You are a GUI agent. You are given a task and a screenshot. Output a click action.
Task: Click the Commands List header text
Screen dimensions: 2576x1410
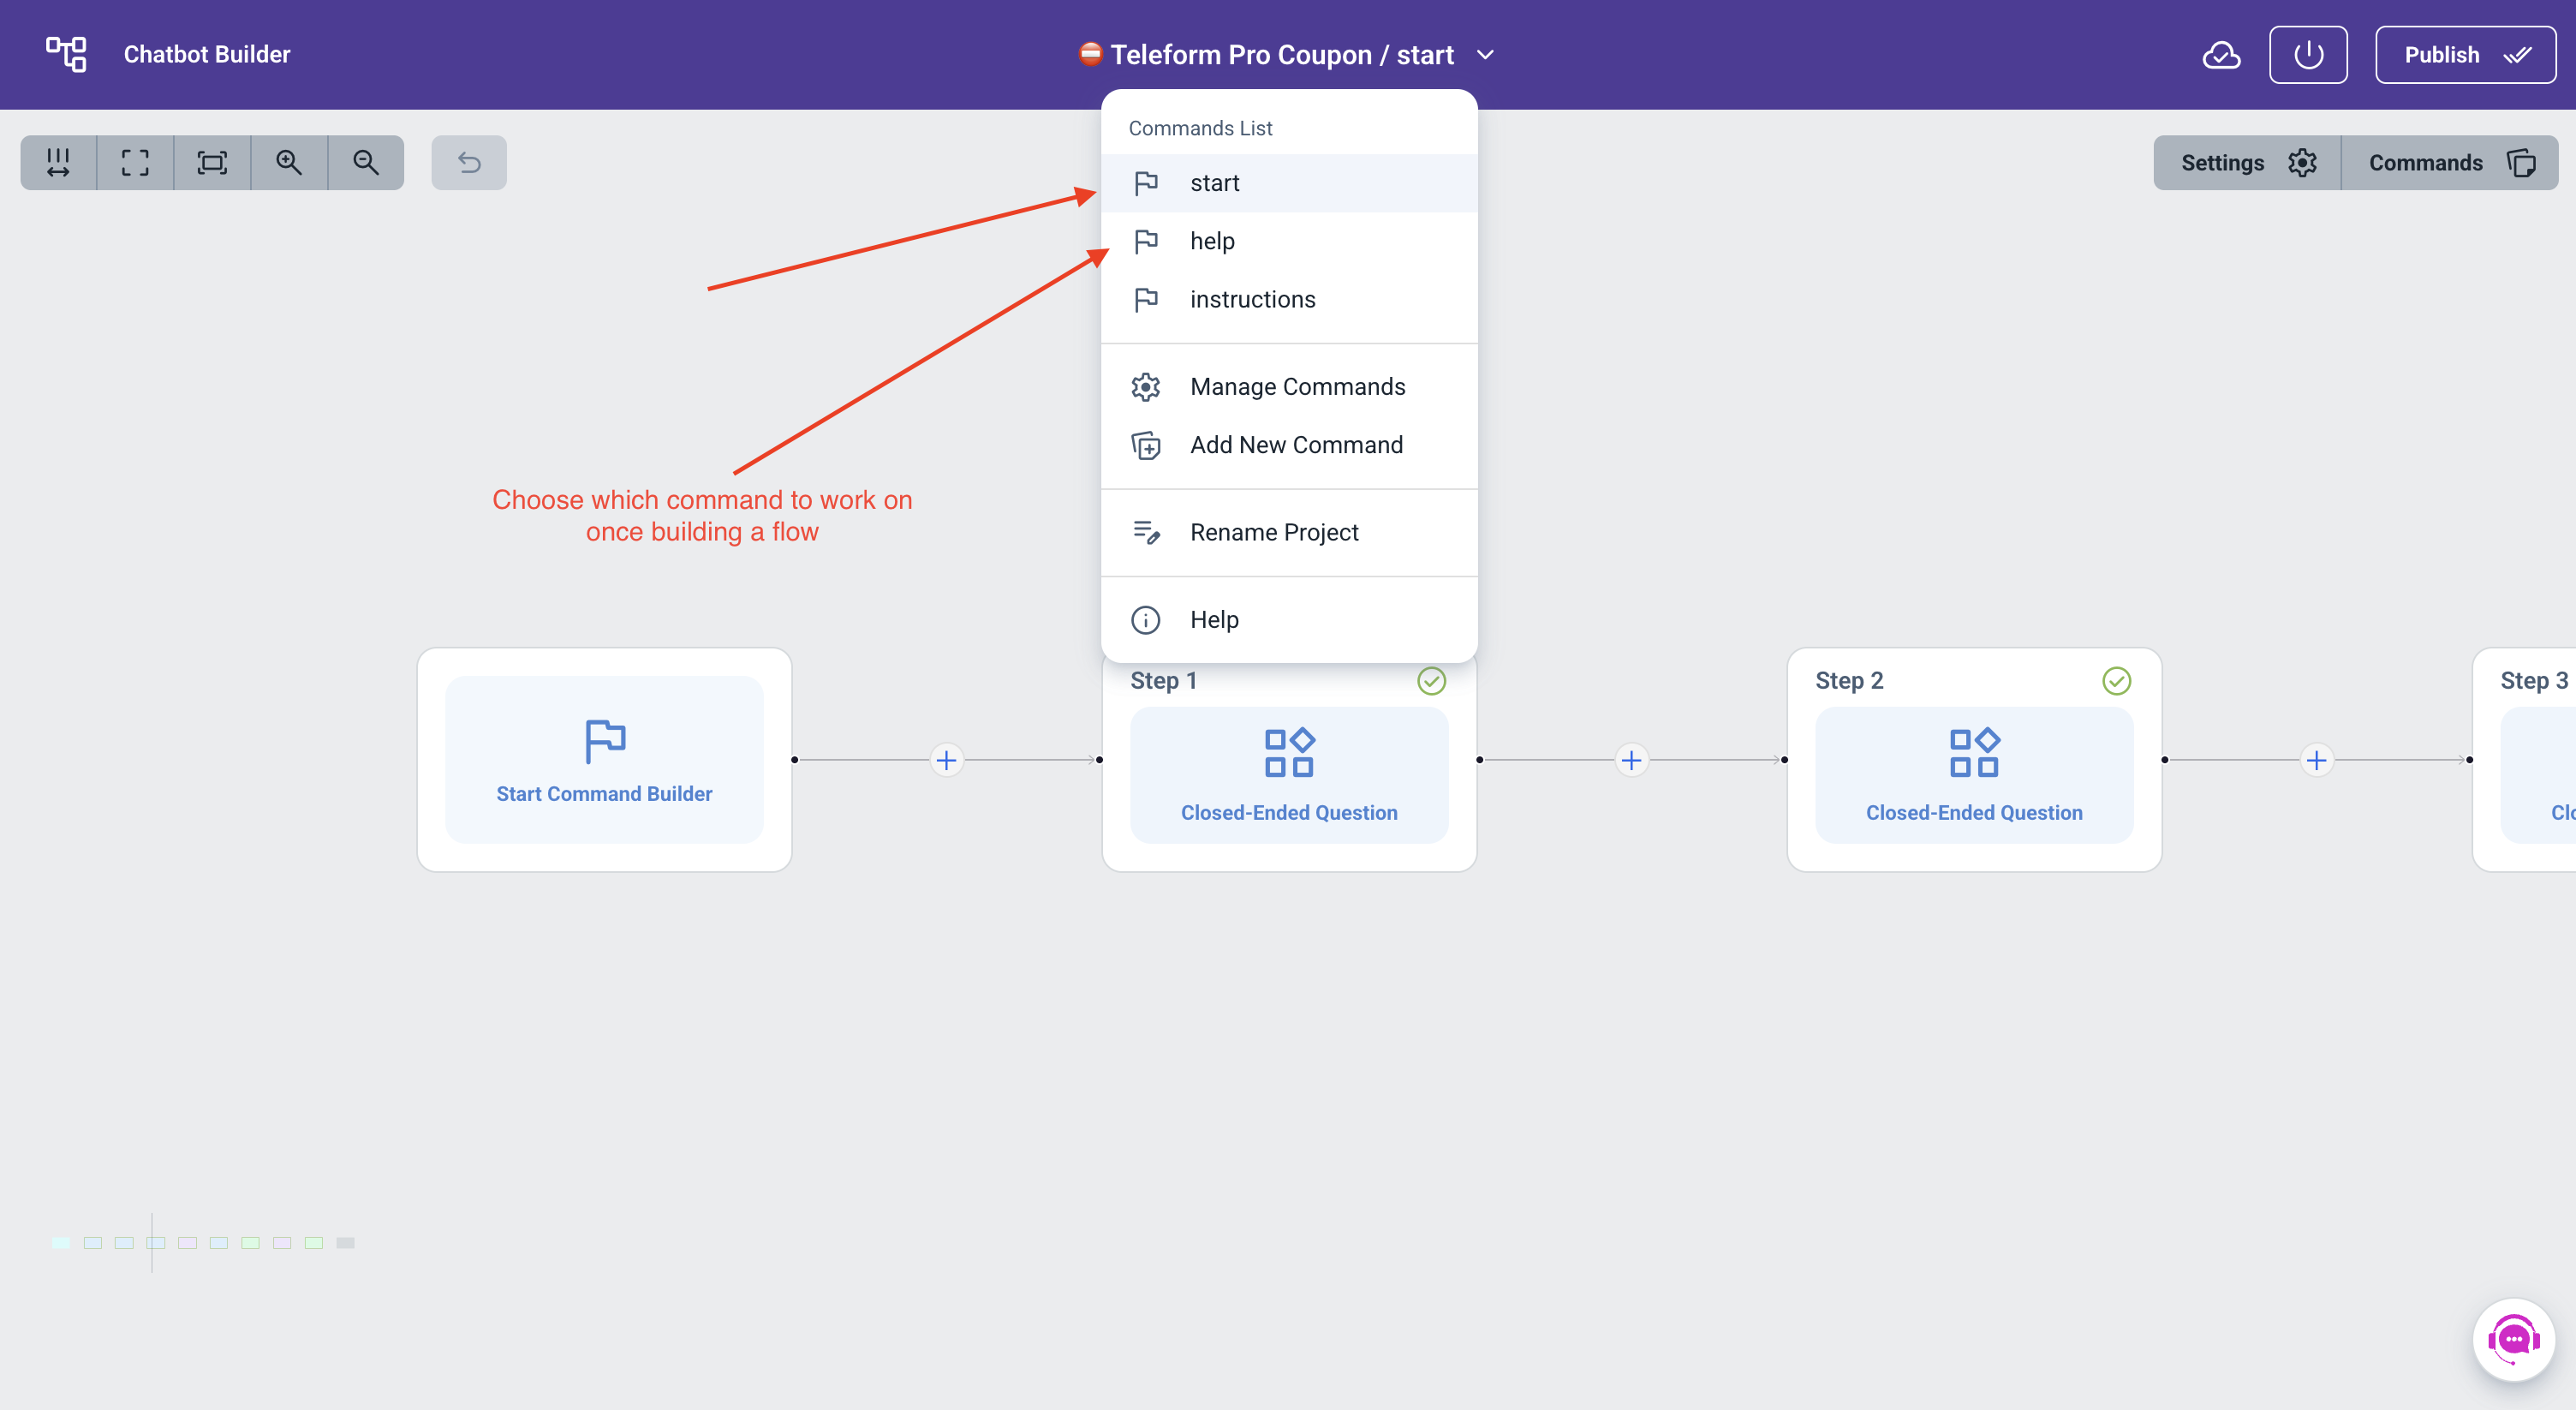pyautogui.click(x=1200, y=128)
